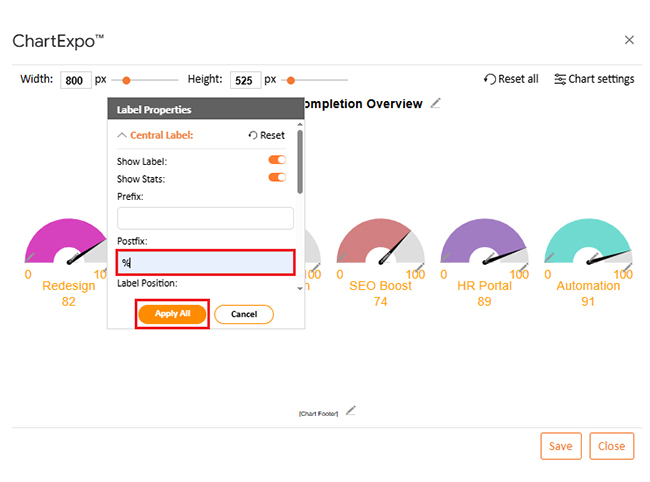Cancel the label property changes
This screenshot has width=650, height=482.
pyautogui.click(x=243, y=314)
